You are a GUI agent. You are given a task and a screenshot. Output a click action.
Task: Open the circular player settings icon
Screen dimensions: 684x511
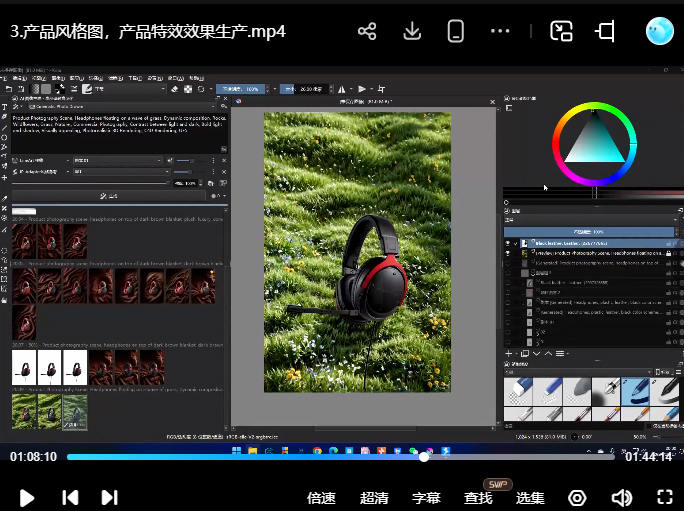[577, 497]
